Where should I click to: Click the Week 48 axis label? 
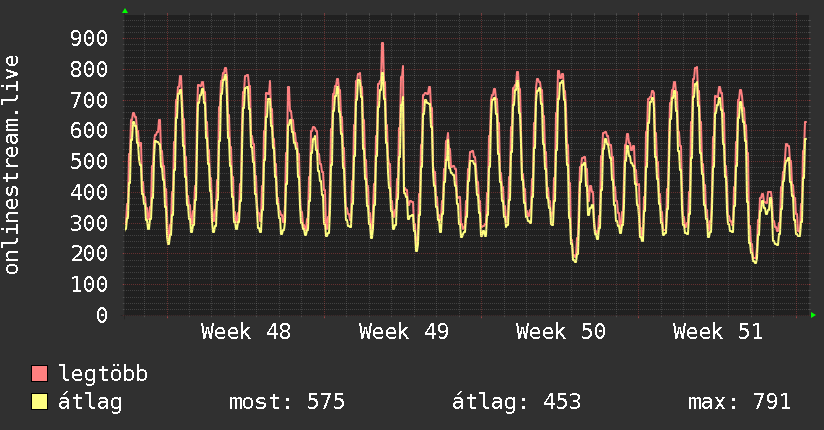pyautogui.click(x=246, y=332)
